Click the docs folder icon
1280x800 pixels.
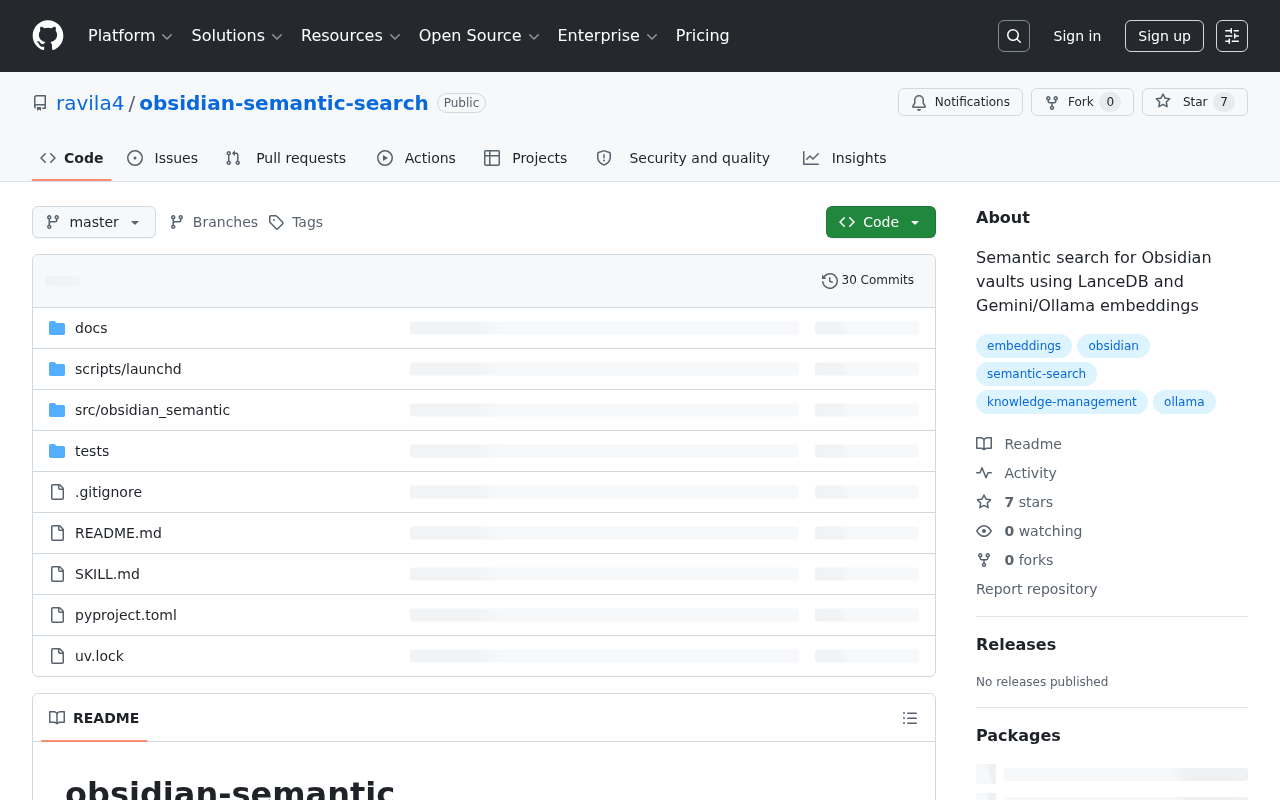click(x=57, y=328)
